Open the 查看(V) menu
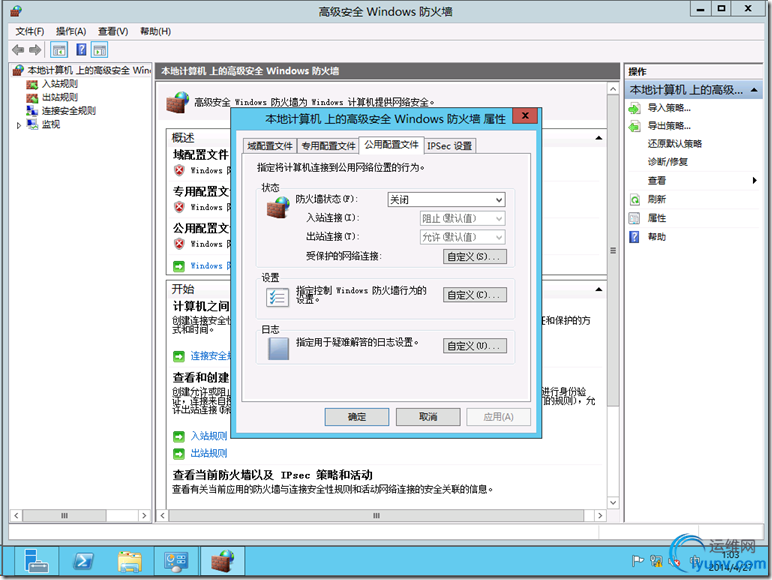The image size is (772, 580). coord(113,32)
